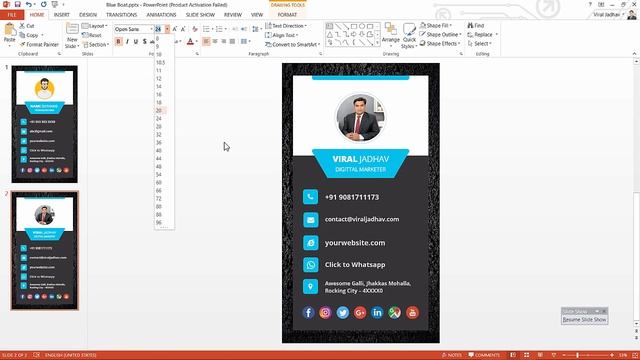
Task: Open Comments pane from status bar
Action: pyautogui.click(x=484, y=355)
